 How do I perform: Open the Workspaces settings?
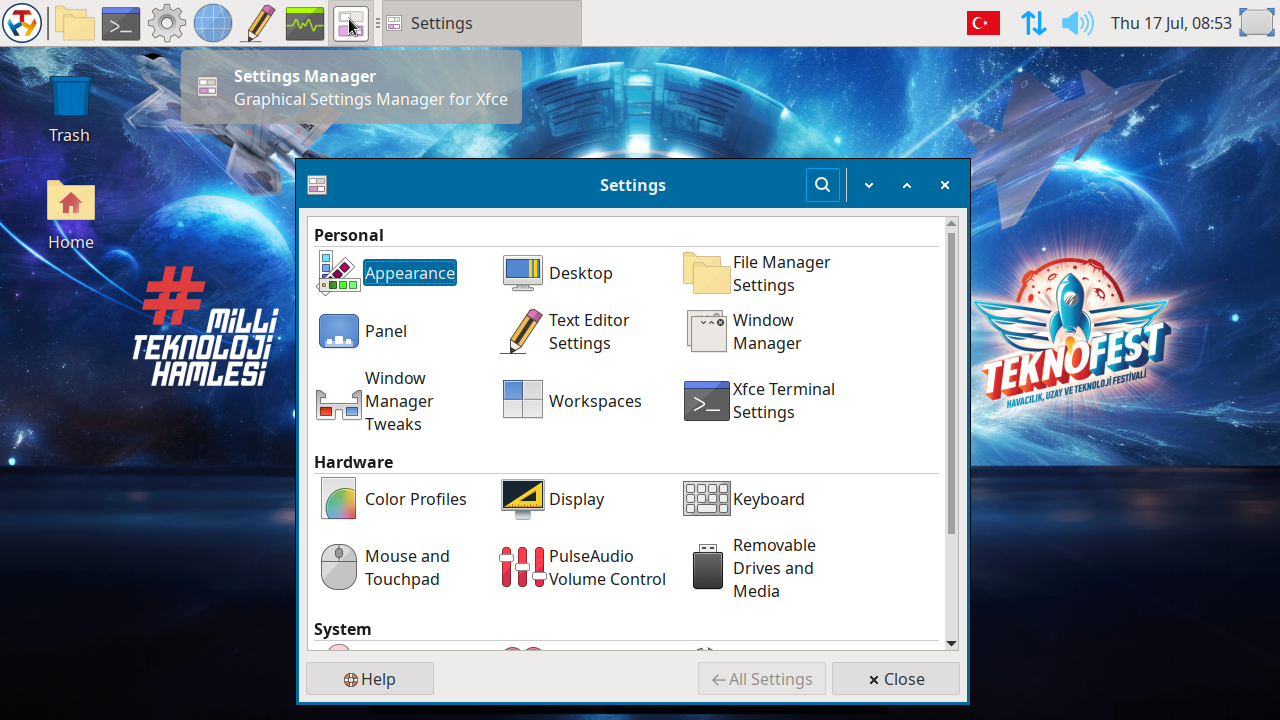click(x=572, y=401)
